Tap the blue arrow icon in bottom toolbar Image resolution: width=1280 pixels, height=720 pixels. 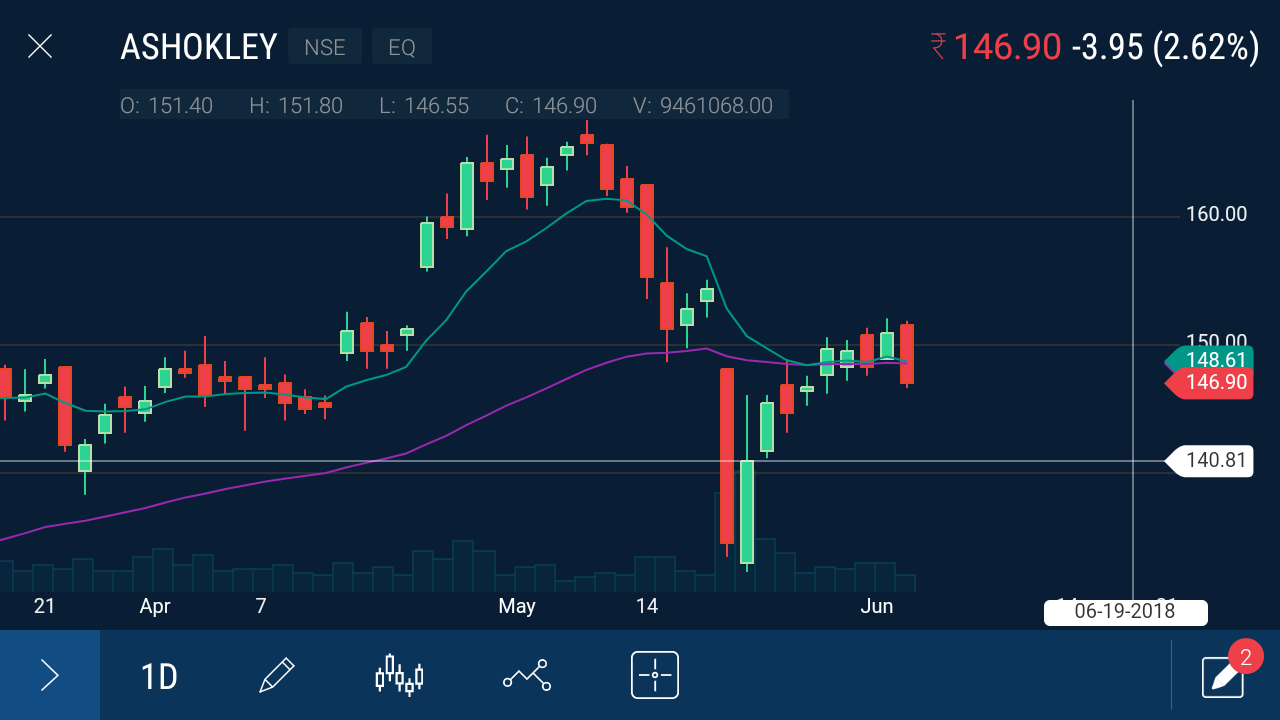click(49, 675)
